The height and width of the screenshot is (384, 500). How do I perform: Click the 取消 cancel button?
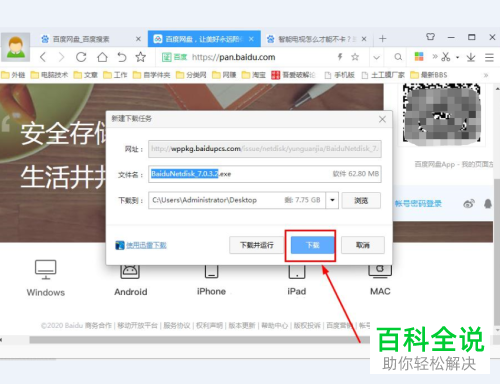[x=363, y=245]
